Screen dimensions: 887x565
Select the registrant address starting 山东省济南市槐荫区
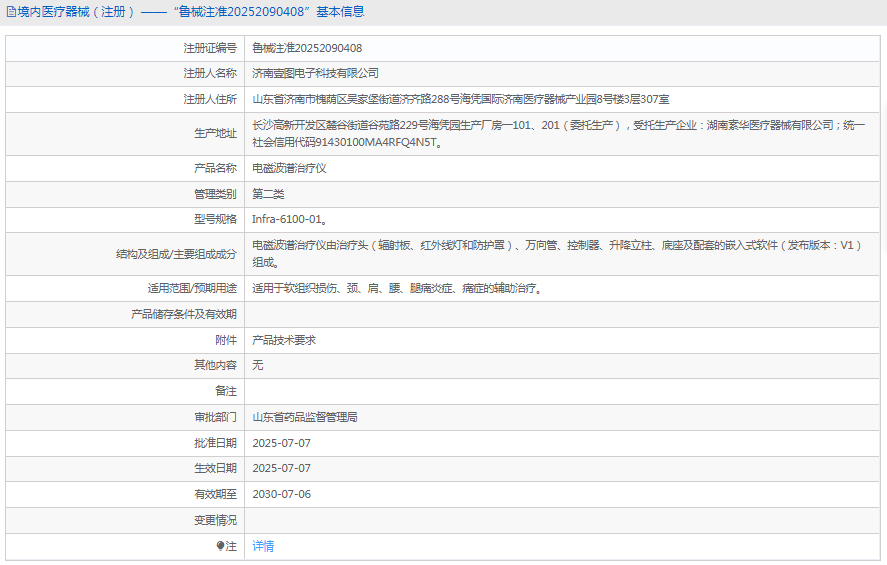460,99
